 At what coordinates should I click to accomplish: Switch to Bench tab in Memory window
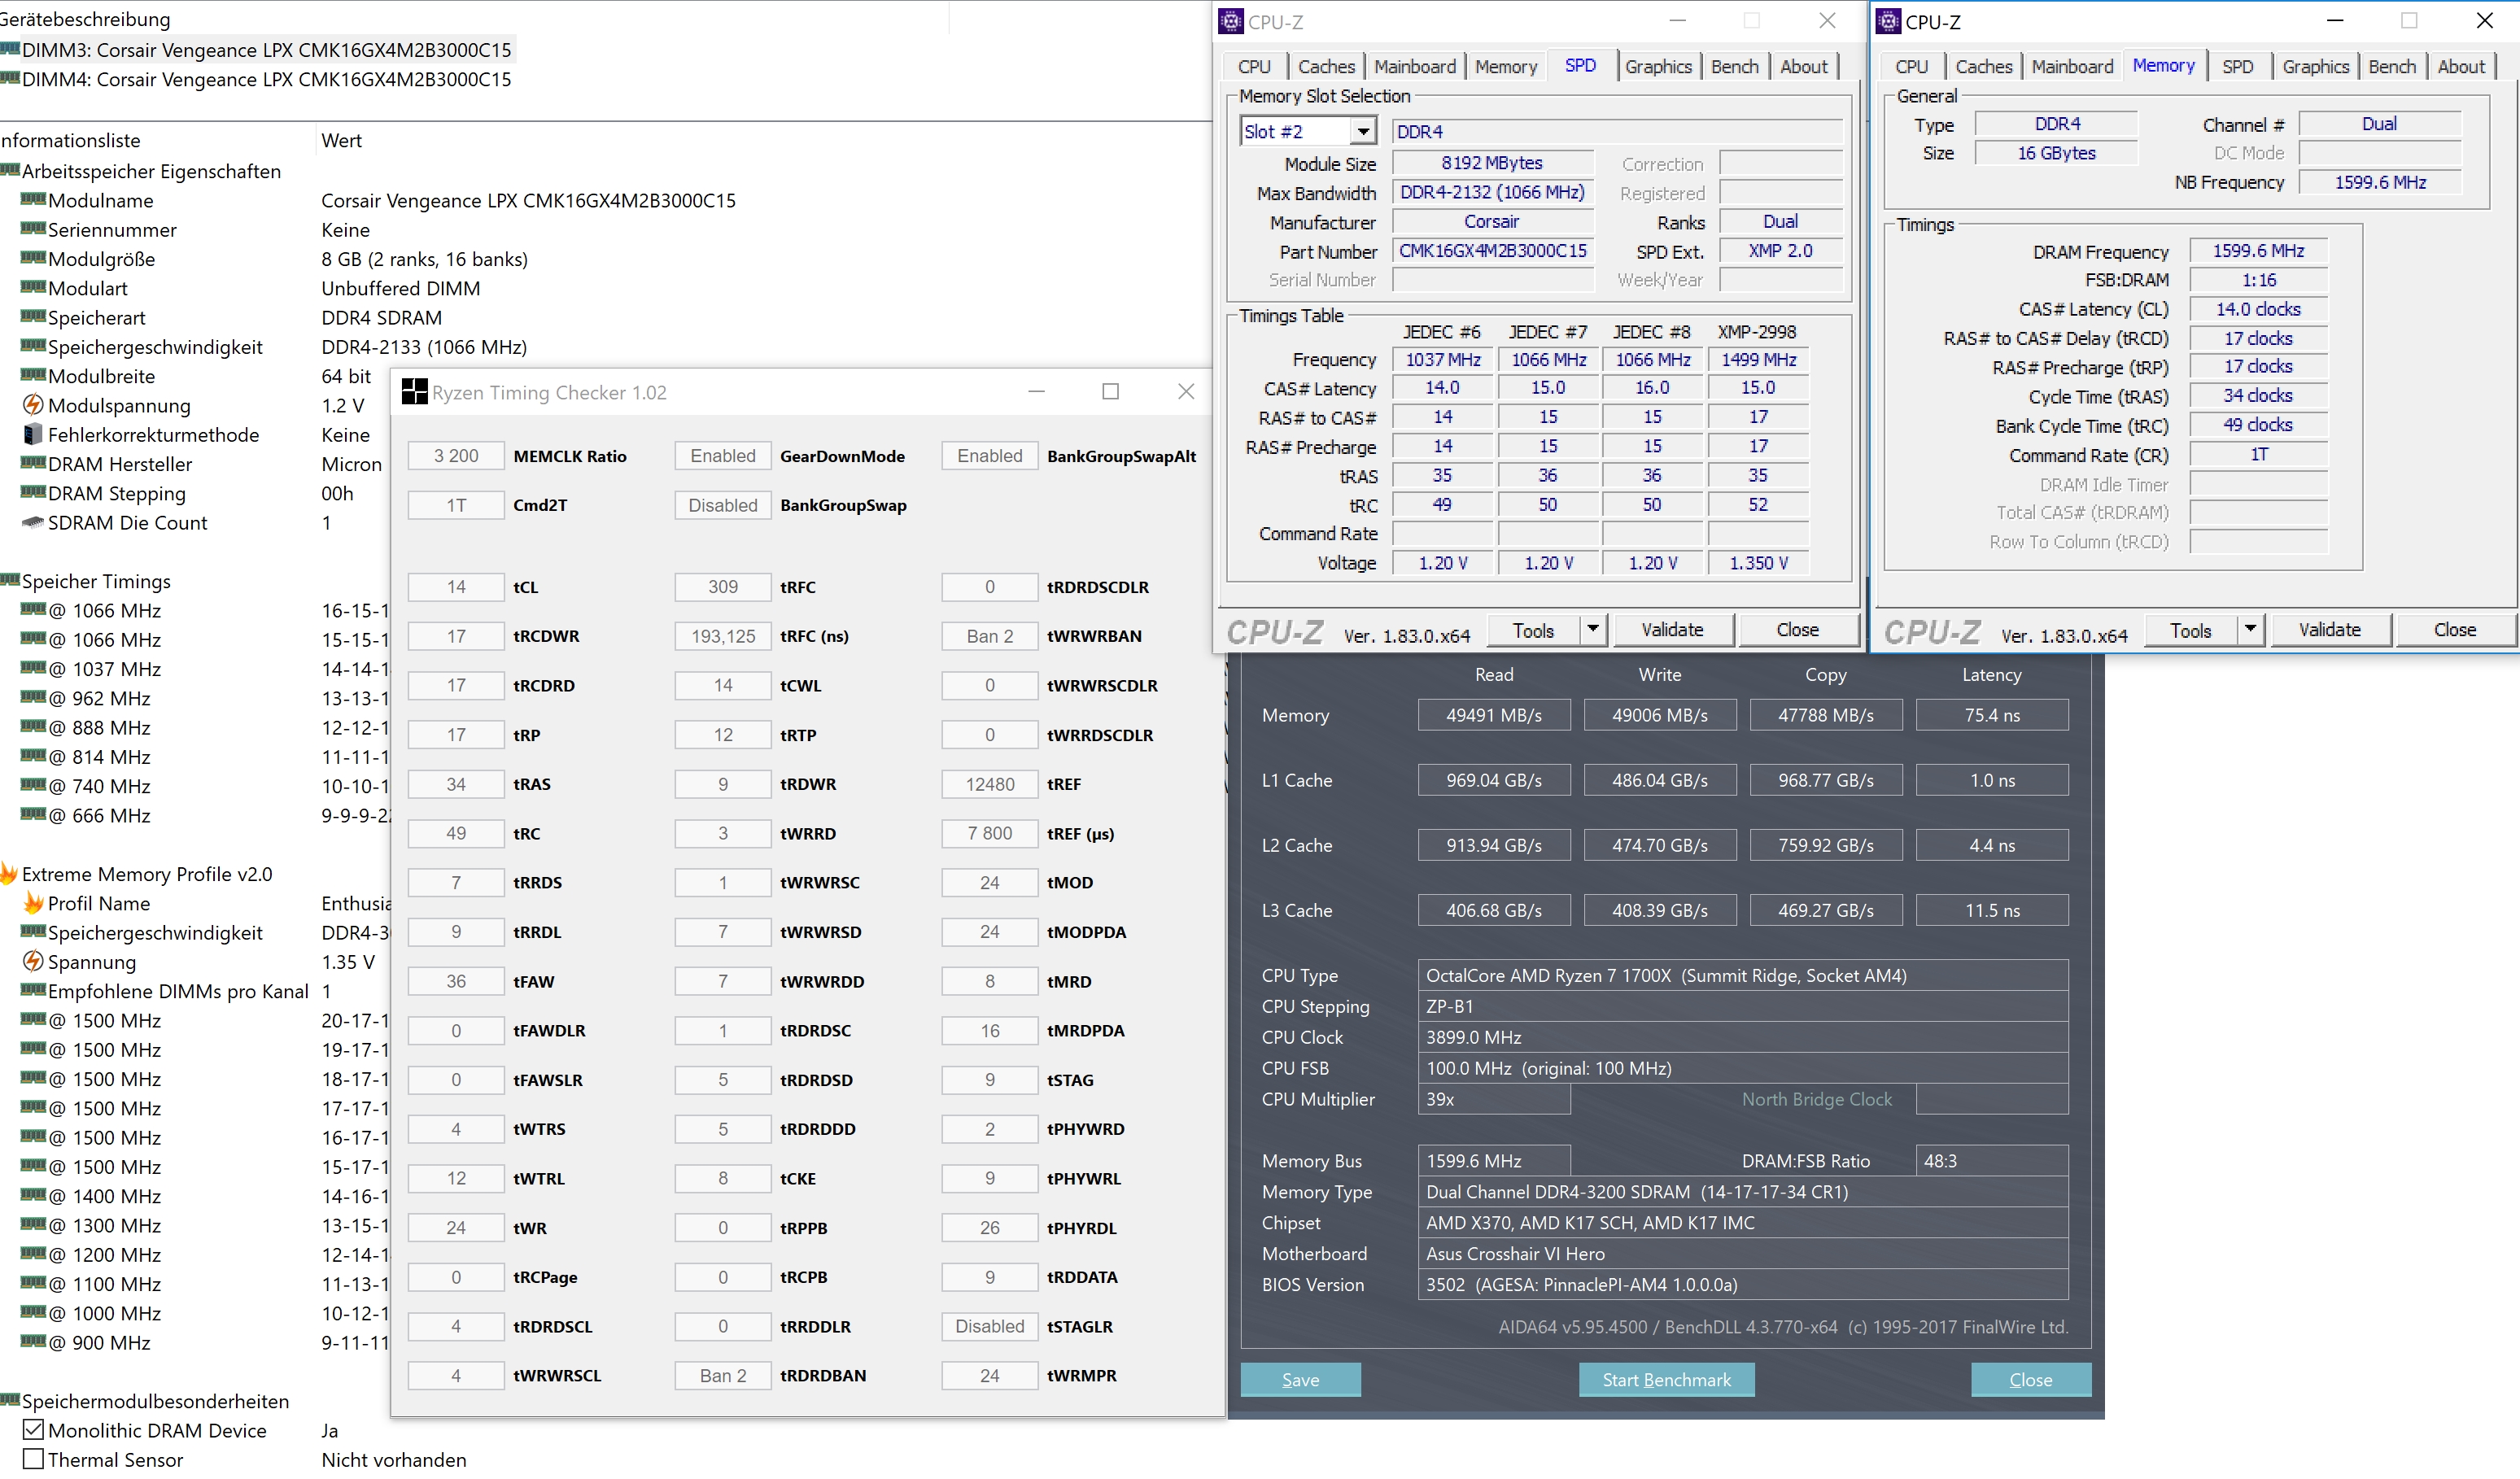click(2391, 66)
